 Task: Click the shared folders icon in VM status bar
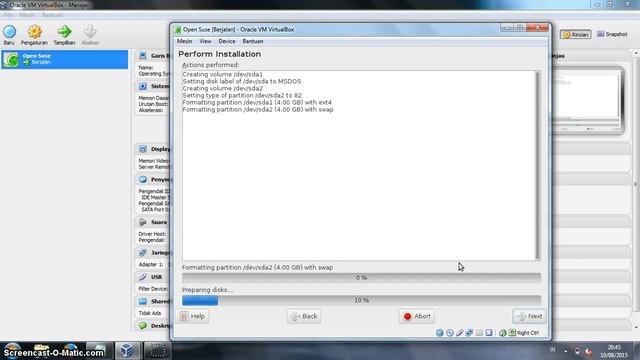point(479,333)
